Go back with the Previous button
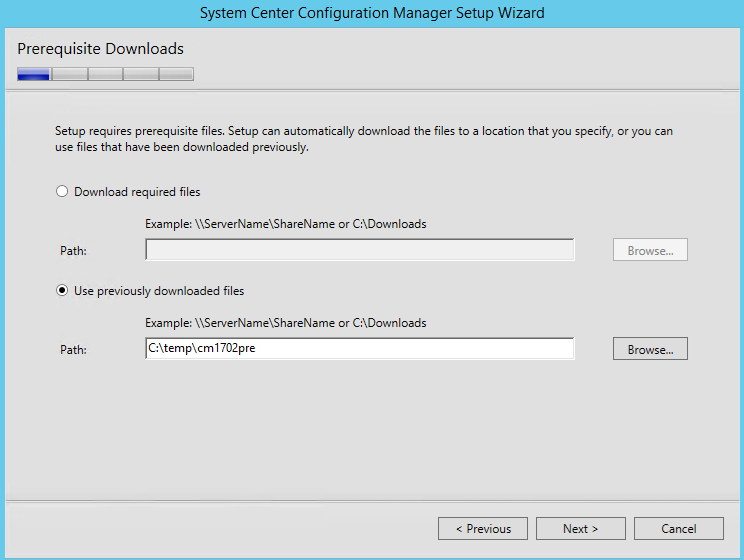This screenshot has height=560, width=744. click(x=483, y=528)
